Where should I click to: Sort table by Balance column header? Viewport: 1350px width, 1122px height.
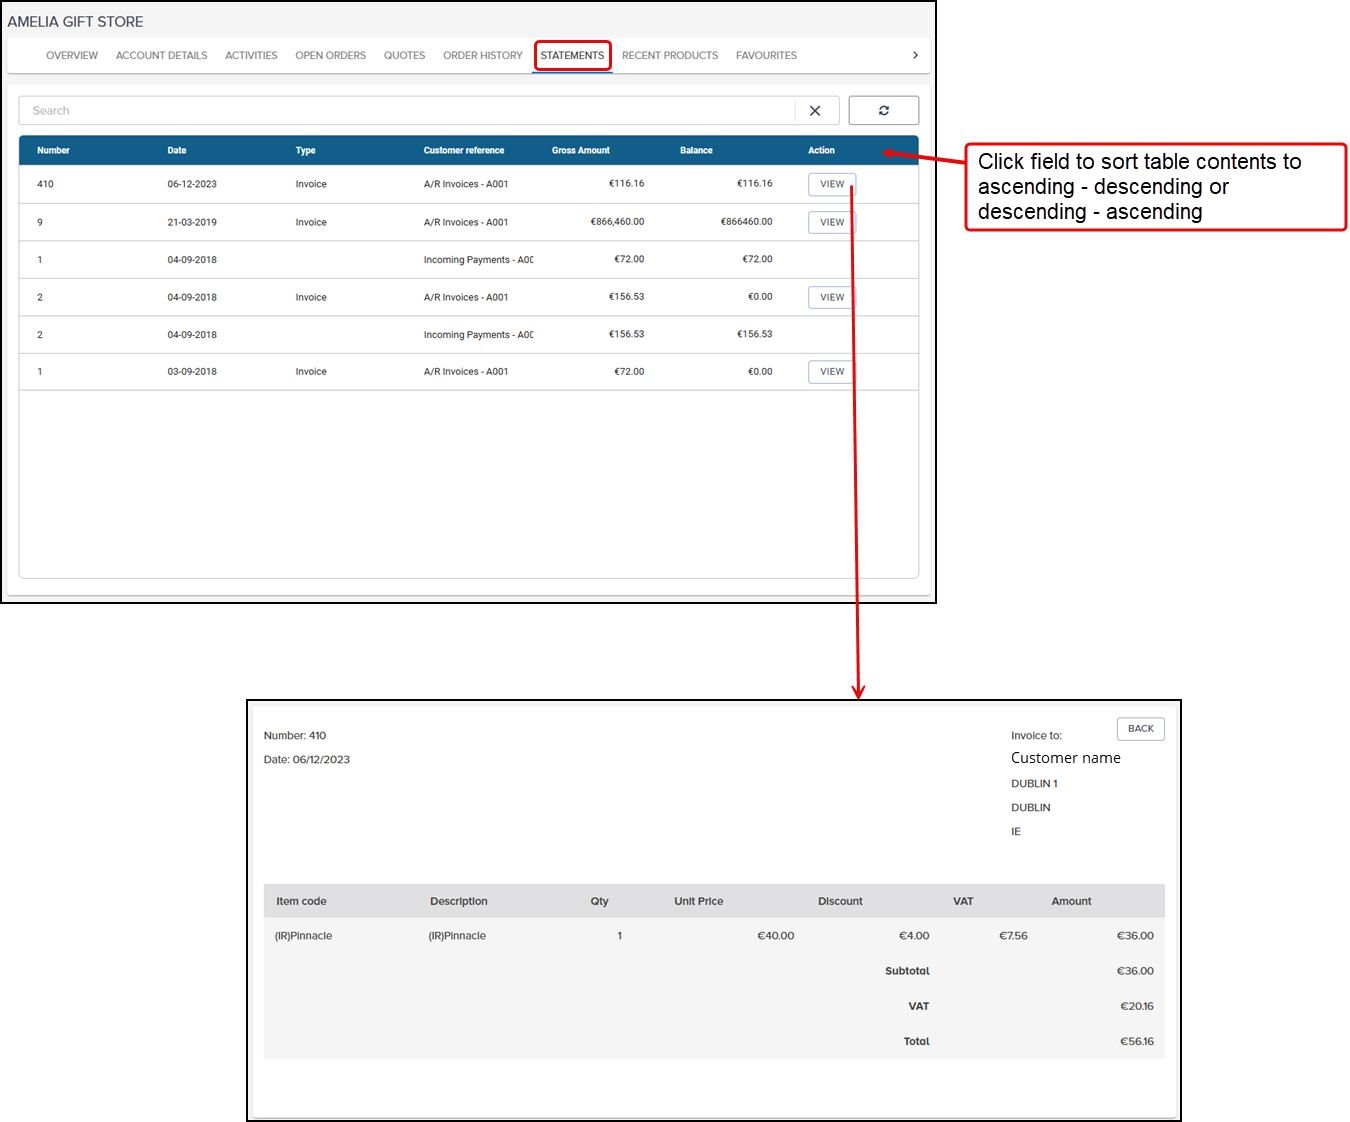(696, 151)
